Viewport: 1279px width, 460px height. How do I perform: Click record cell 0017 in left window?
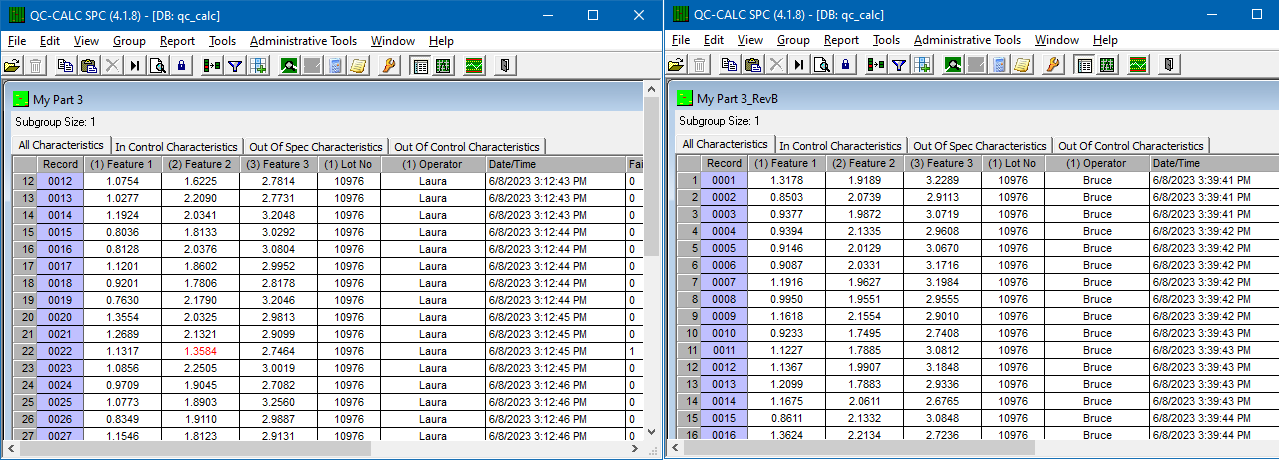pos(60,266)
